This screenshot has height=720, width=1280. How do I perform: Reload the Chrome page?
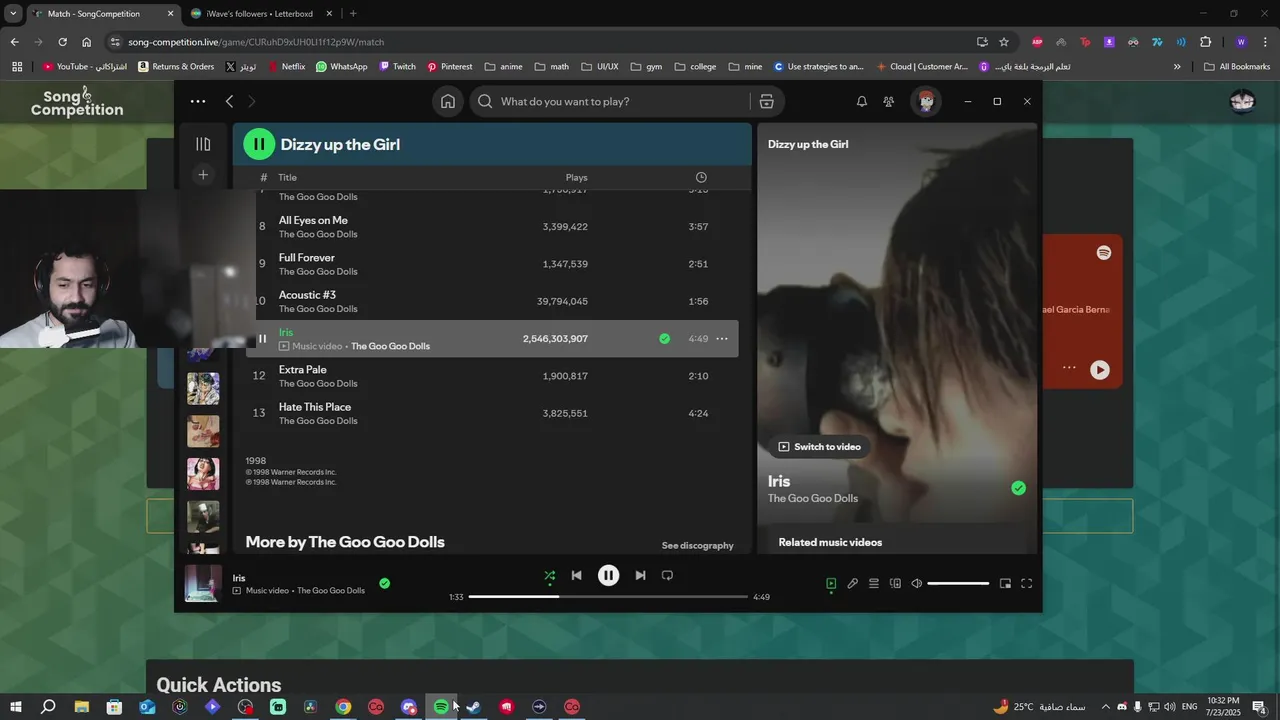click(62, 42)
